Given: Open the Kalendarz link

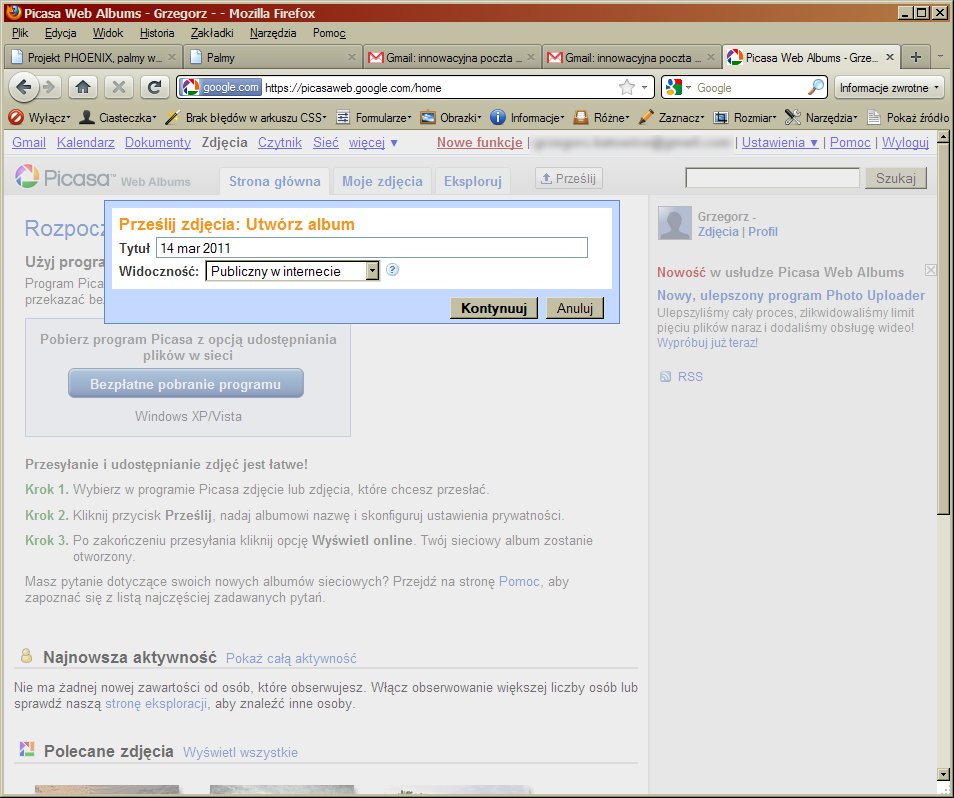Looking at the screenshot, I should (86, 142).
